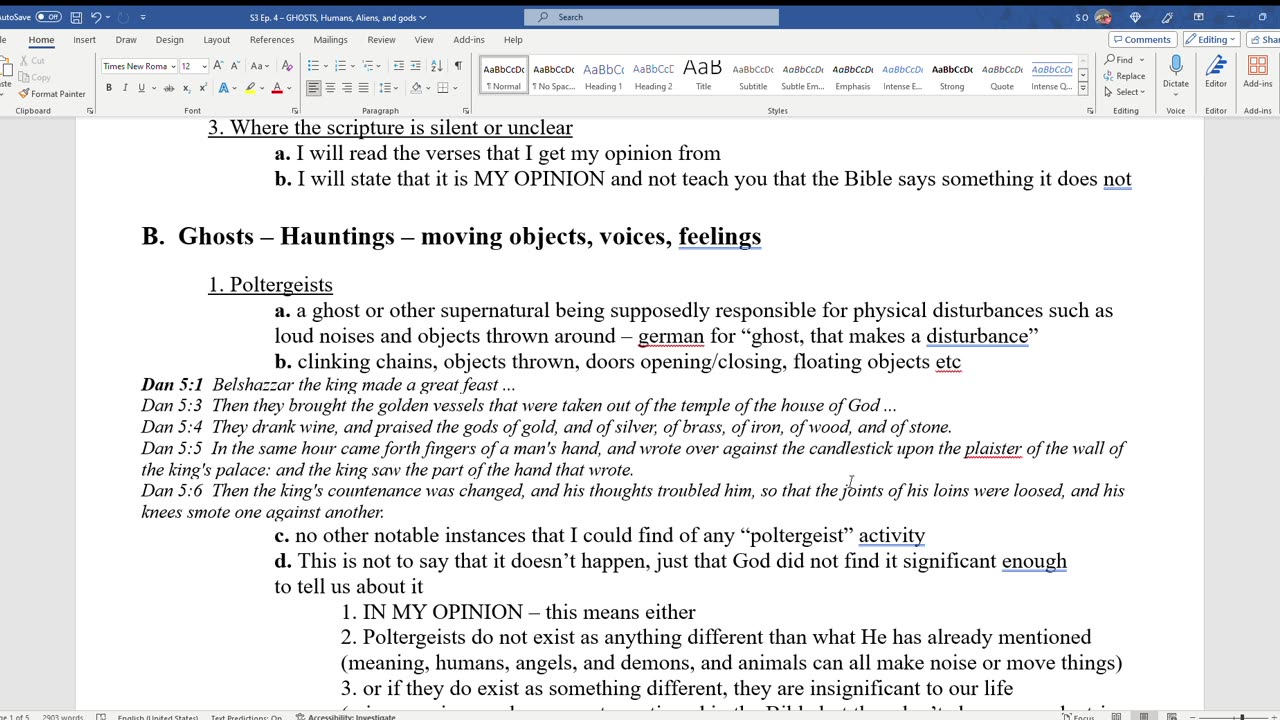Image resolution: width=1280 pixels, height=720 pixels.
Task: Toggle Bold formatting
Action: (109, 88)
